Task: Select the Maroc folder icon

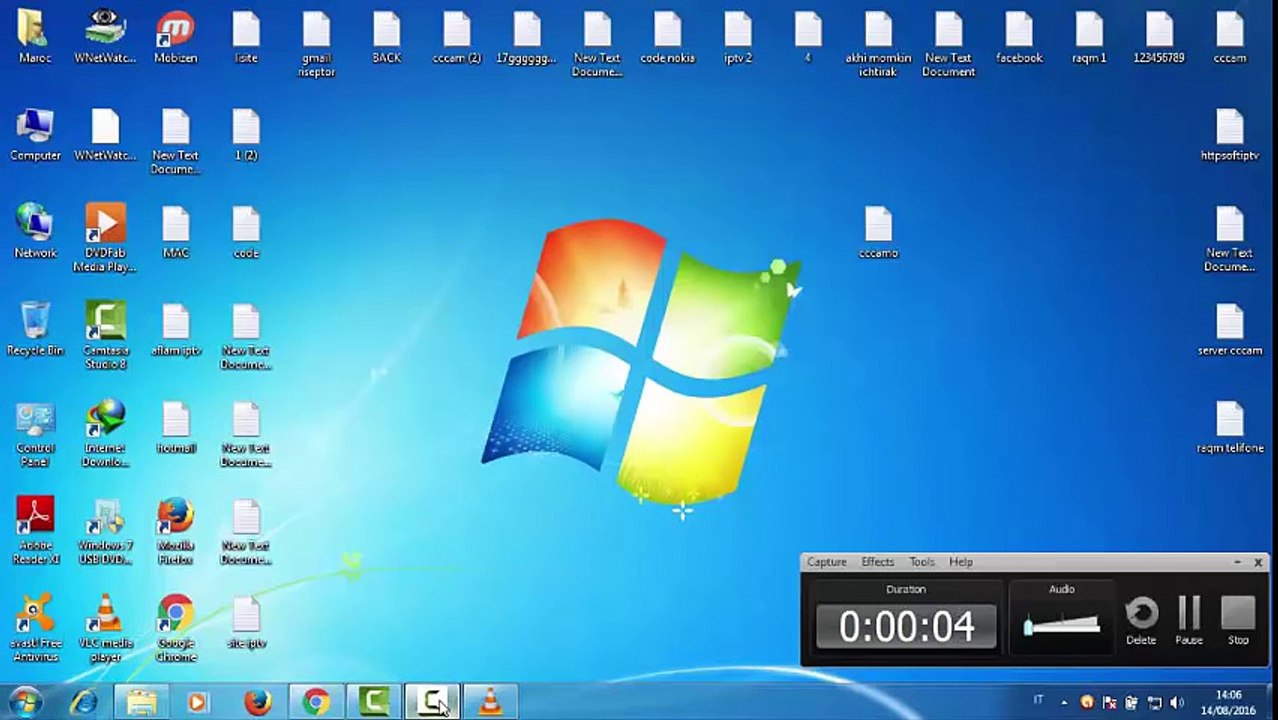Action: click(x=35, y=37)
